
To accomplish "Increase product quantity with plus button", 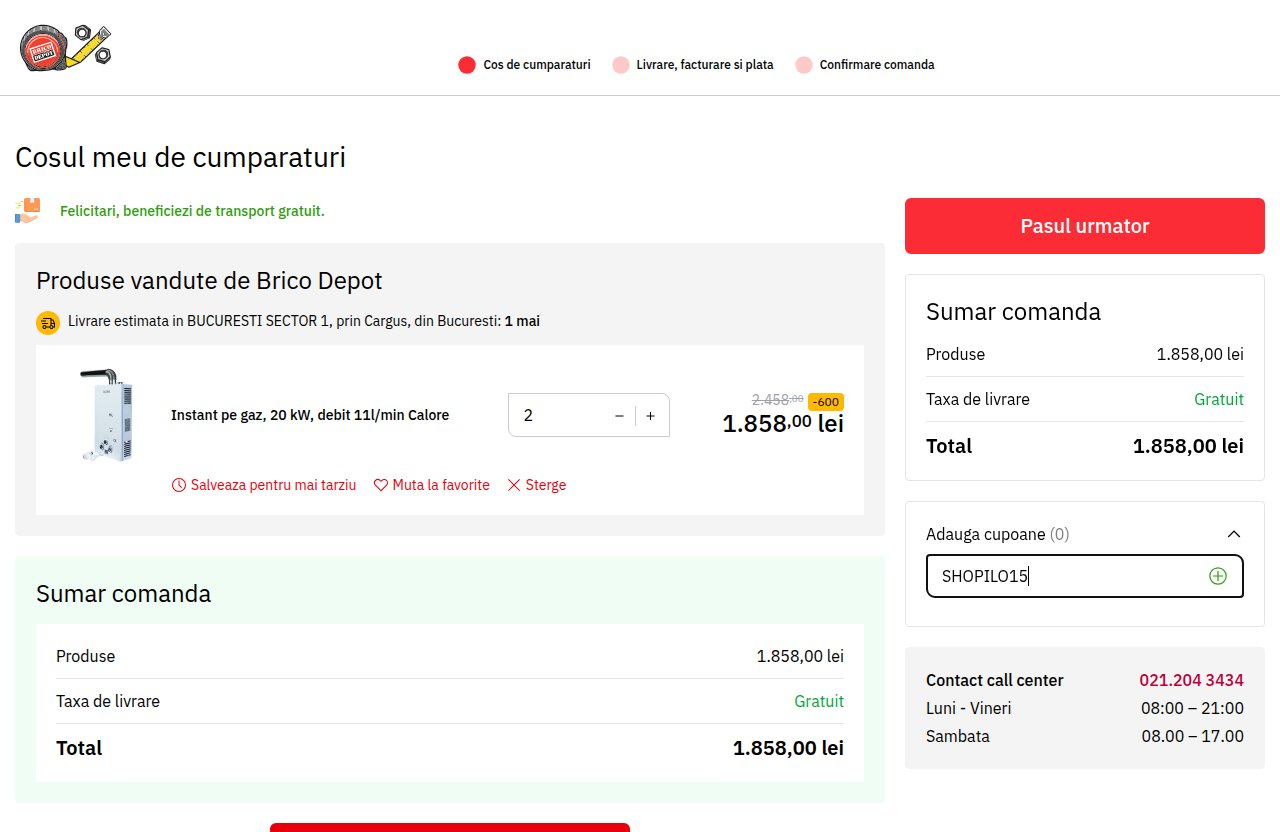I will tap(651, 416).
